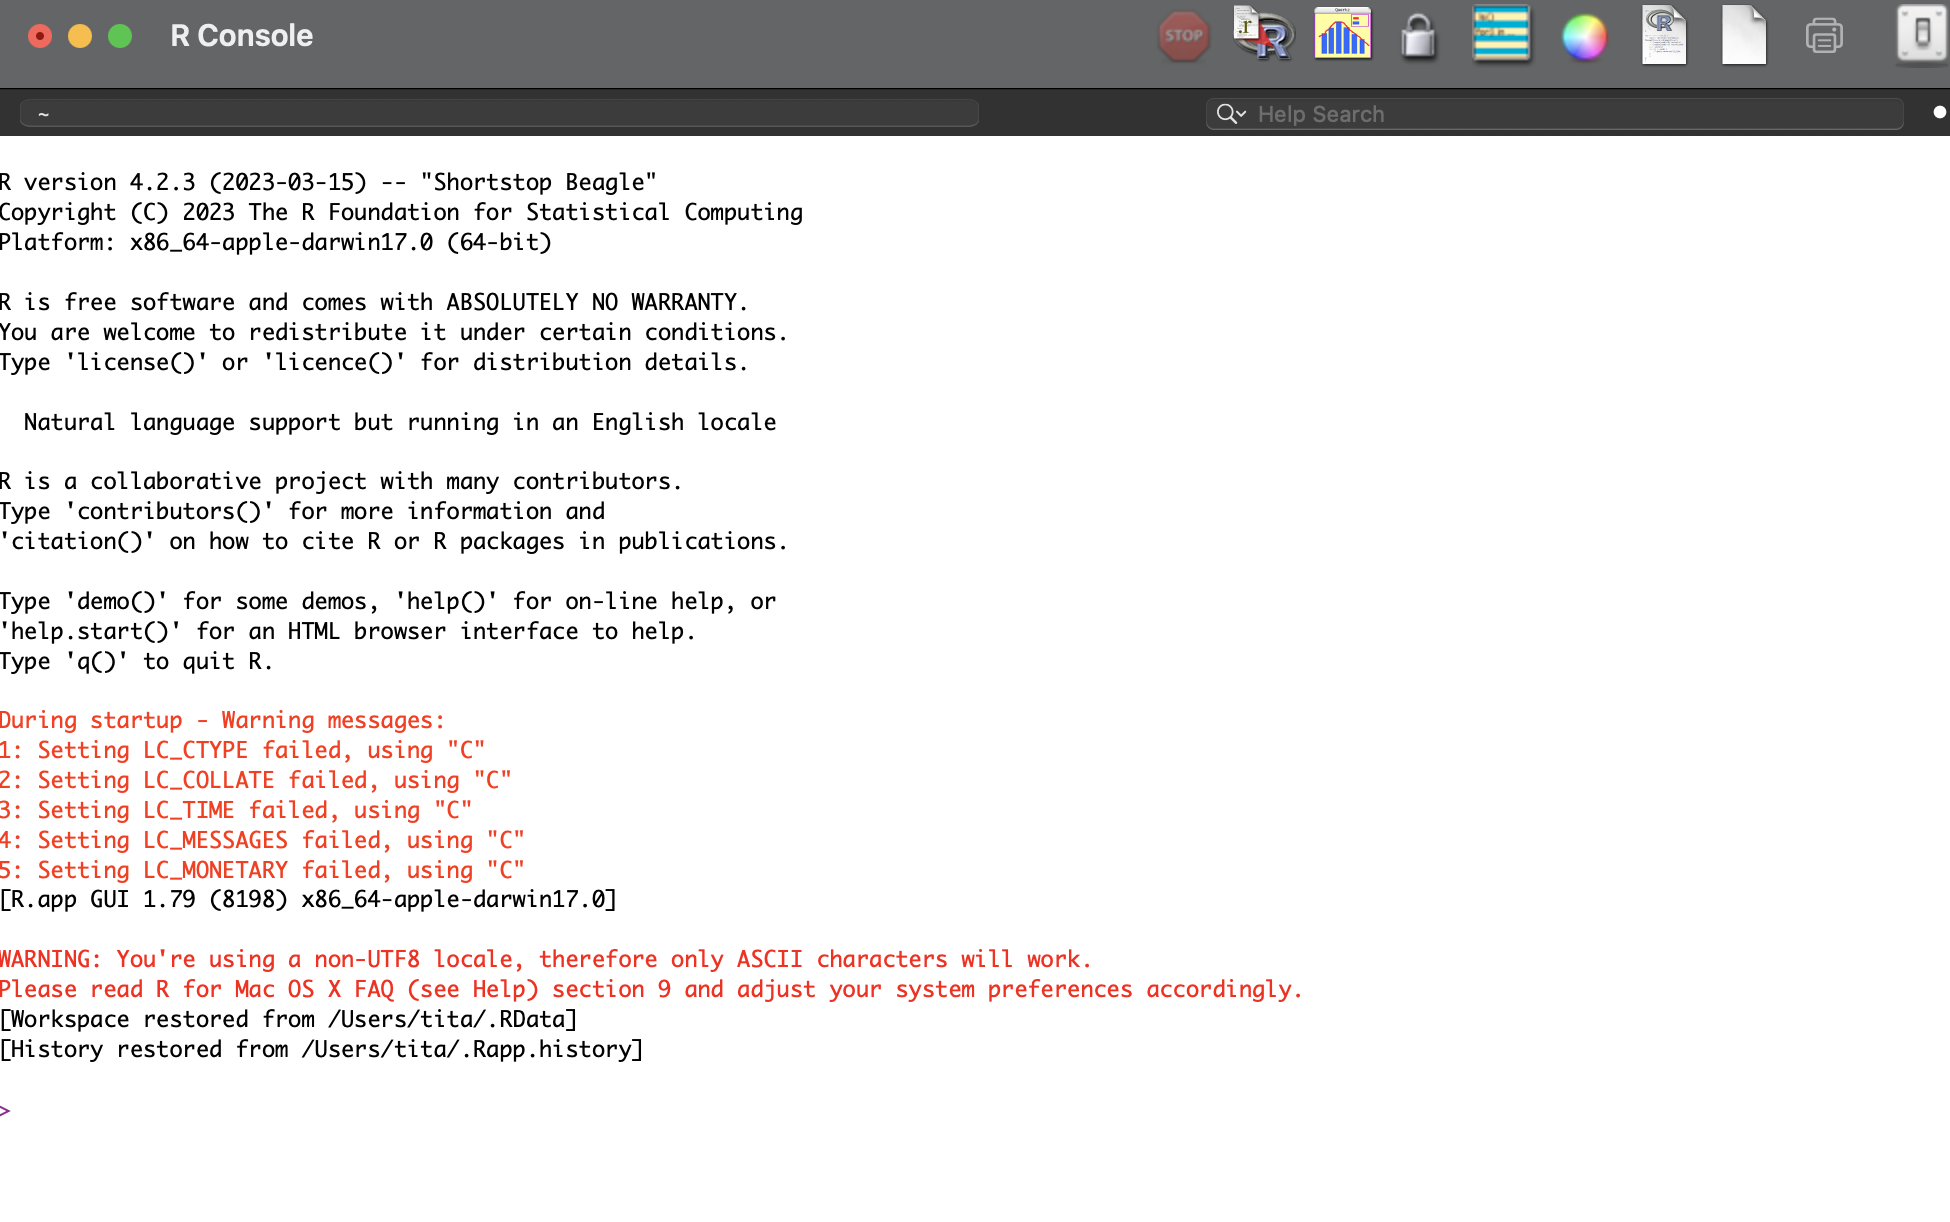Click the Source R script icon

coord(1263,36)
